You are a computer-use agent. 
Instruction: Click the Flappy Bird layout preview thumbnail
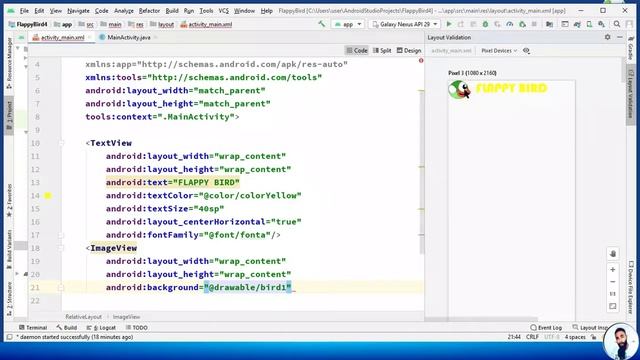pyautogui.click(x=512, y=200)
